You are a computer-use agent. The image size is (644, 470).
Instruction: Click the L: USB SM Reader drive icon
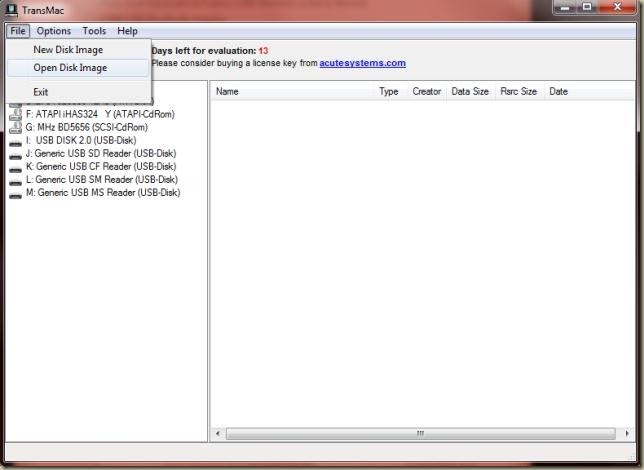(16, 182)
